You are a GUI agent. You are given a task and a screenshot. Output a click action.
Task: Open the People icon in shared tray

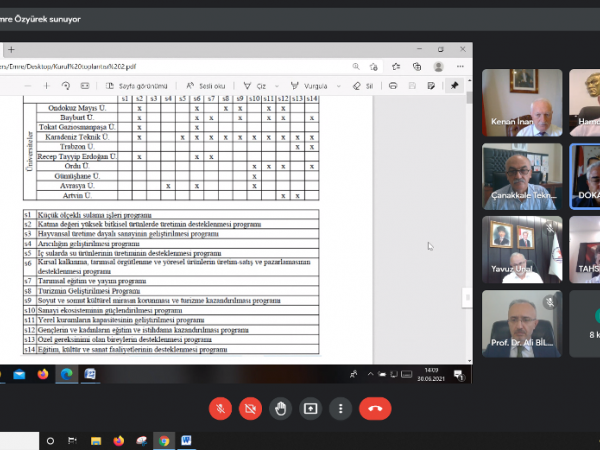[354, 374]
